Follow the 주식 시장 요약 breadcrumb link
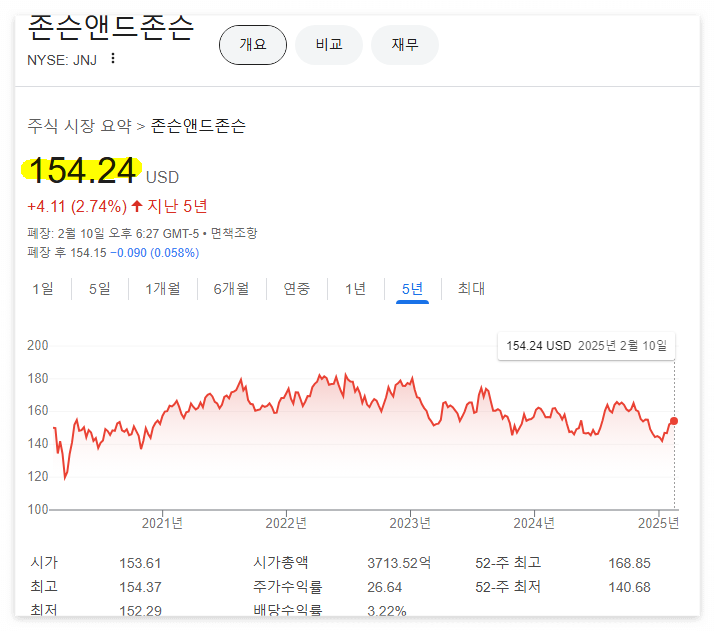The image size is (715, 631). point(79,126)
